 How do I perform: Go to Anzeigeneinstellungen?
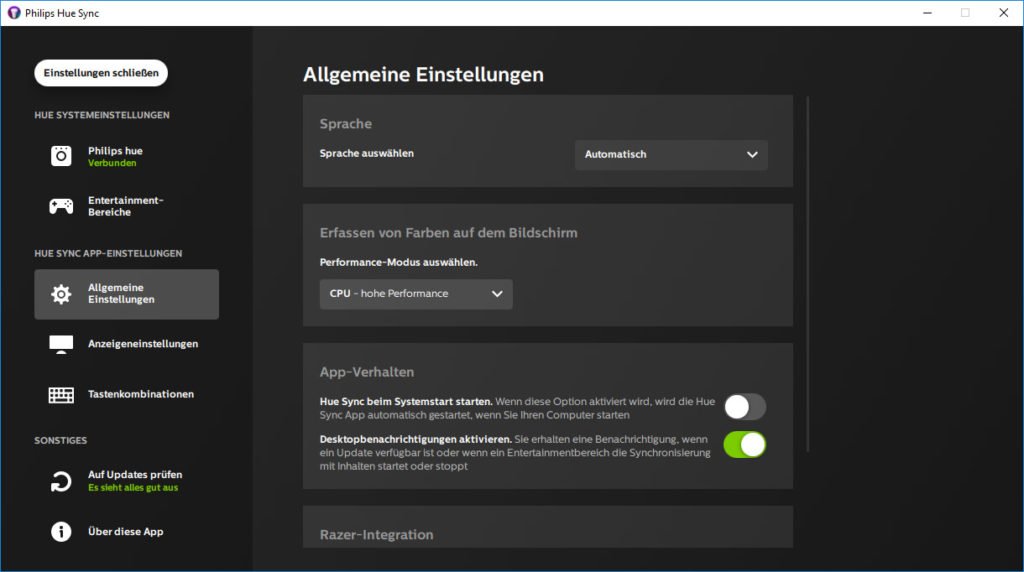pos(126,344)
